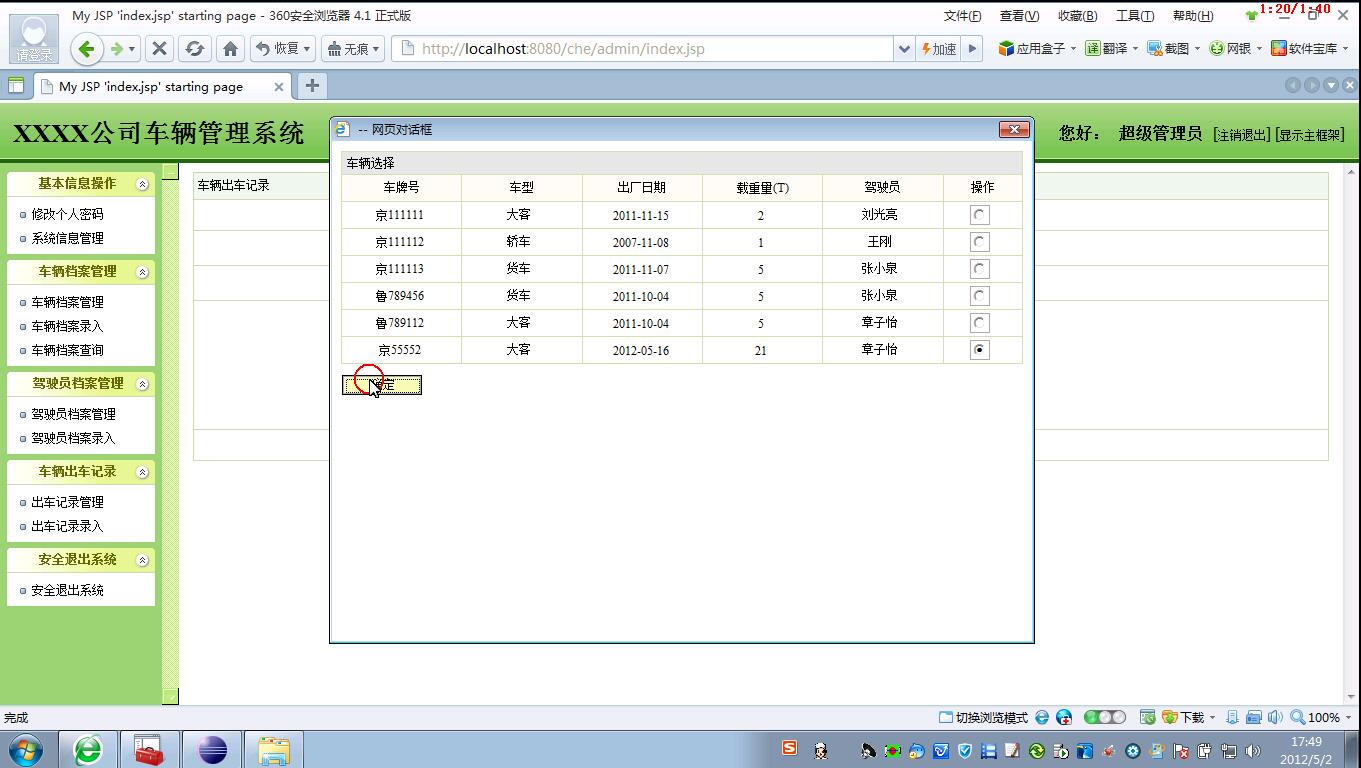Viewport: 1361px width, 768px height.
Task: Collapse the 车辆档案管理 panel
Action: pos(142,272)
